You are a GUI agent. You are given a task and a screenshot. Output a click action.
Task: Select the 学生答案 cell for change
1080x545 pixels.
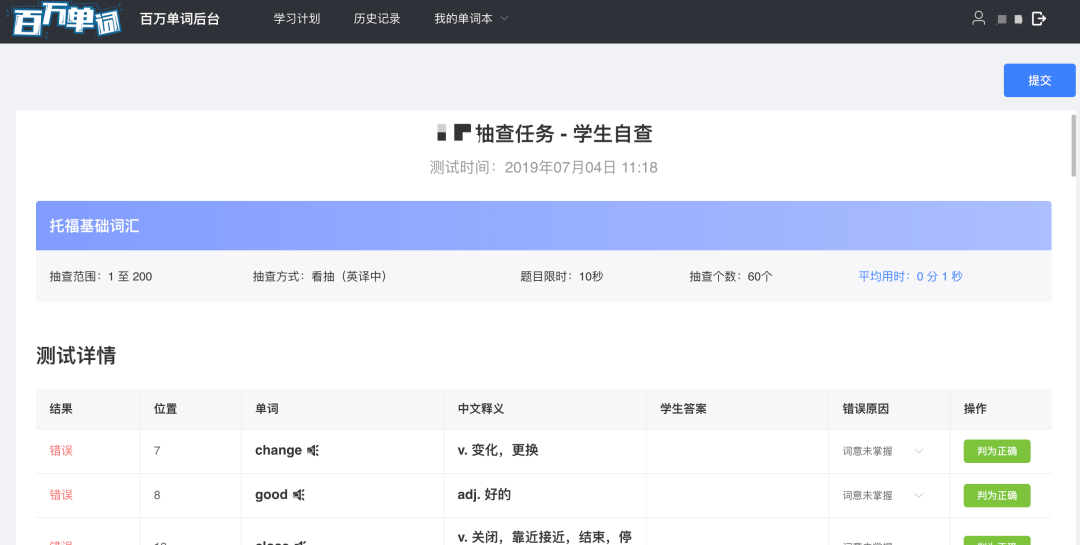coord(737,451)
